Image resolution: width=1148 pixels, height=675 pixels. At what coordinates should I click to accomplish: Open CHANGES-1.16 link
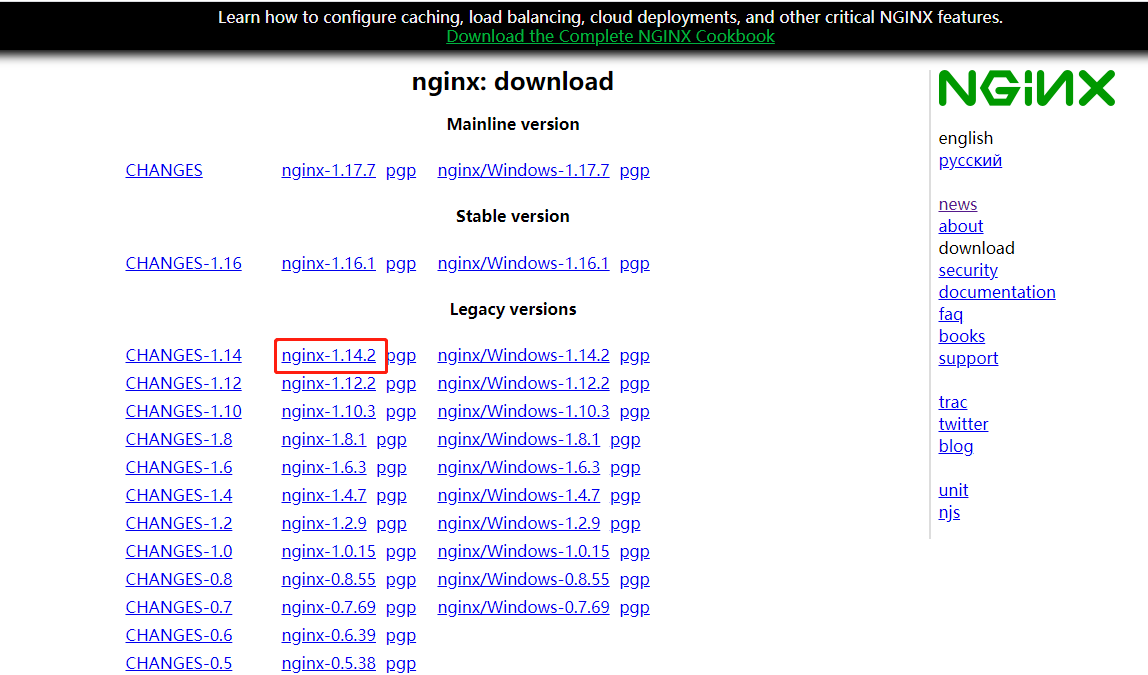(183, 263)
